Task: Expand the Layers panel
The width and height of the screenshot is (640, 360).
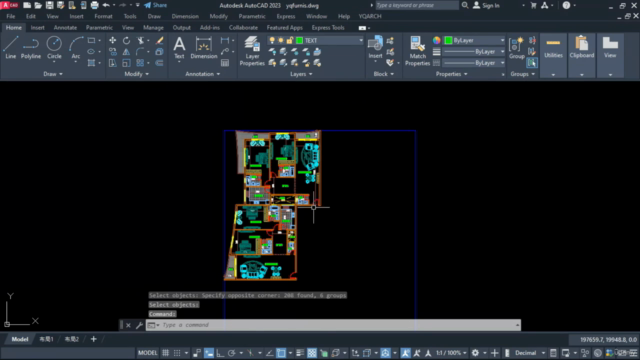Action: [301, 74]
